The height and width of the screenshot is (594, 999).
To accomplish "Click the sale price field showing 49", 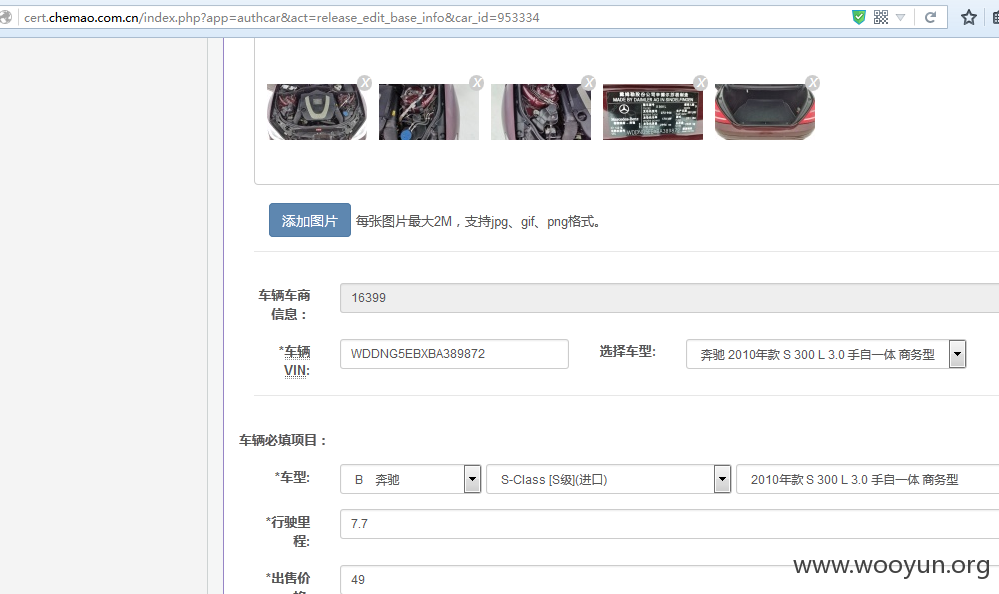I will click(x=669, y=579).
